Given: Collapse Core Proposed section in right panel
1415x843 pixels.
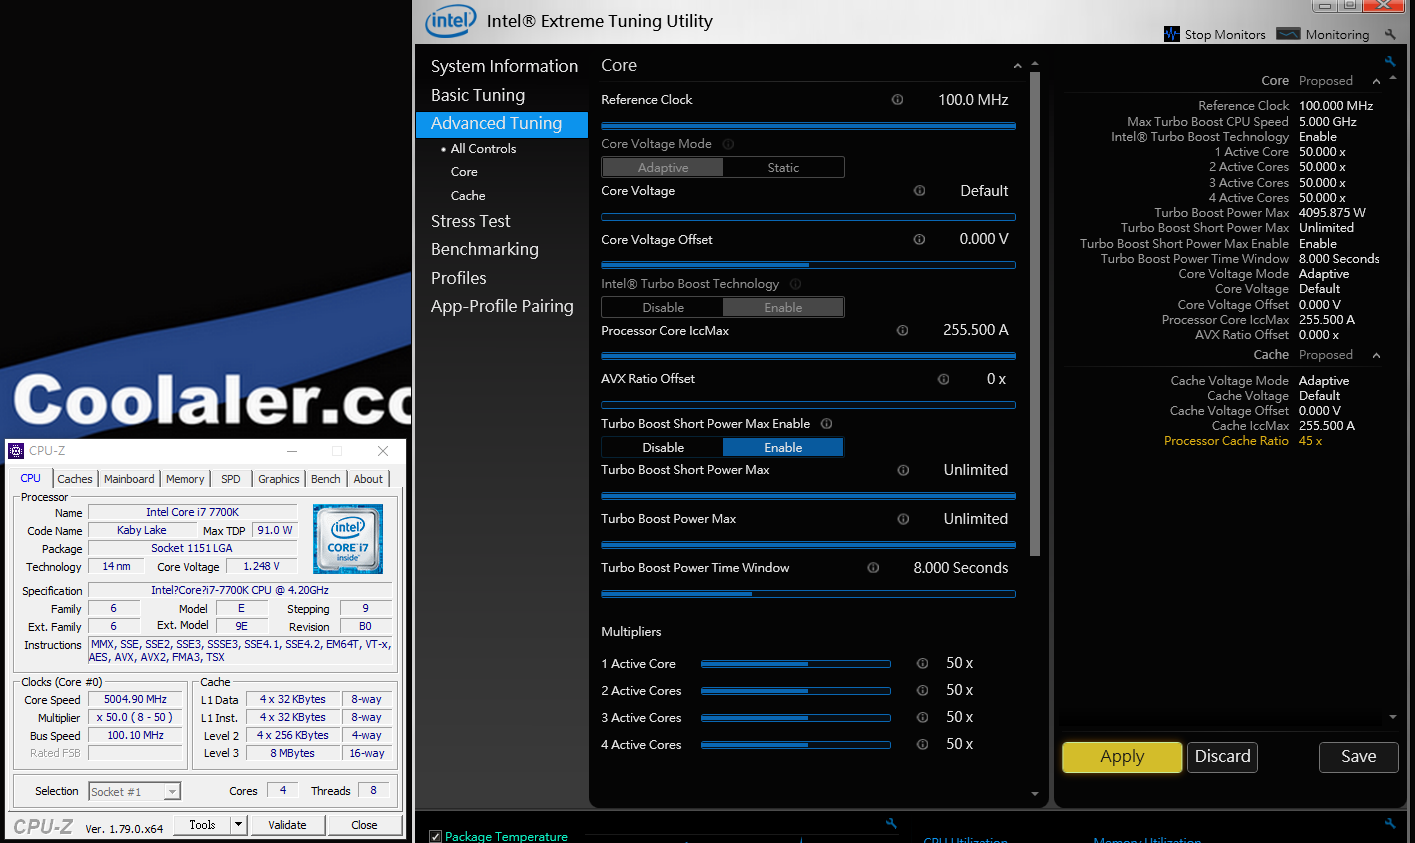Looking at the screenshot, I should 1376,81.
